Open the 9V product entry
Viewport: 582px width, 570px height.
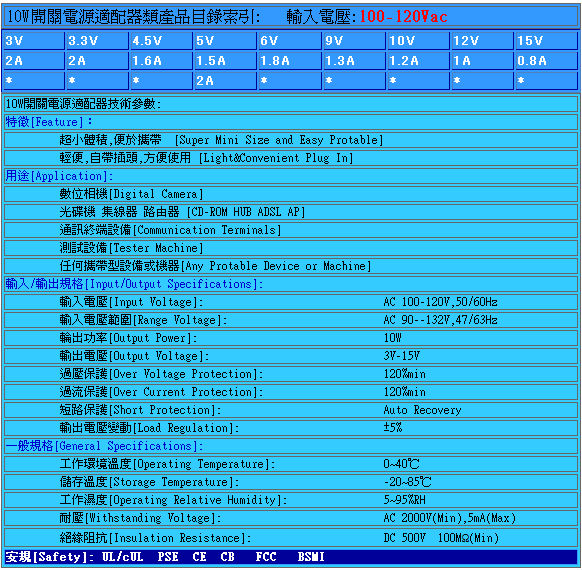(354, 41)
